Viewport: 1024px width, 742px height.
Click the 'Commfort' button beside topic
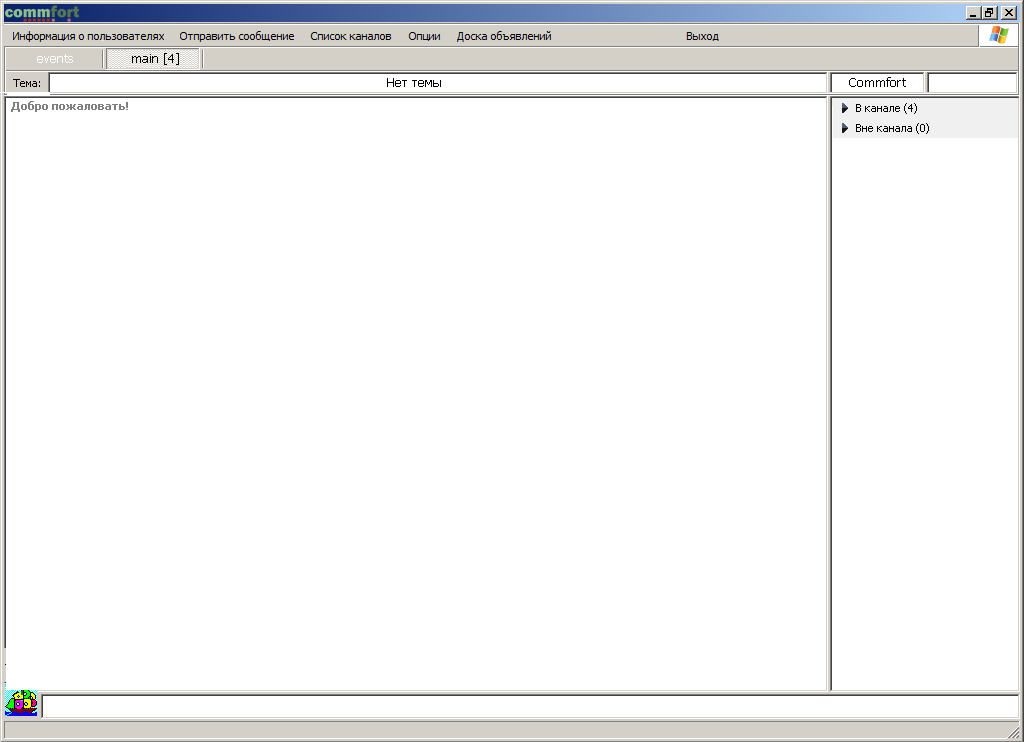pos(877,83)
